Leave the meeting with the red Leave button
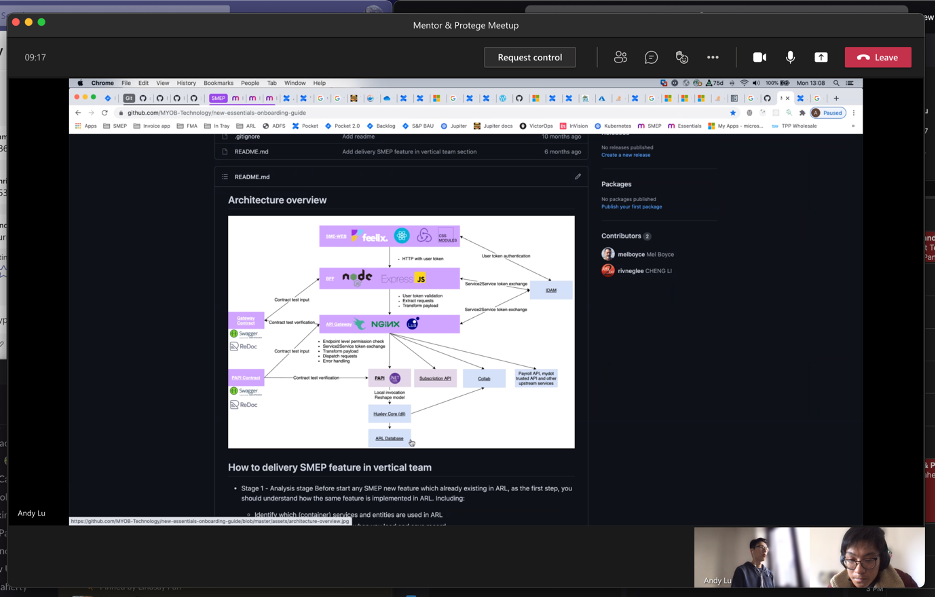 point(877,57)
